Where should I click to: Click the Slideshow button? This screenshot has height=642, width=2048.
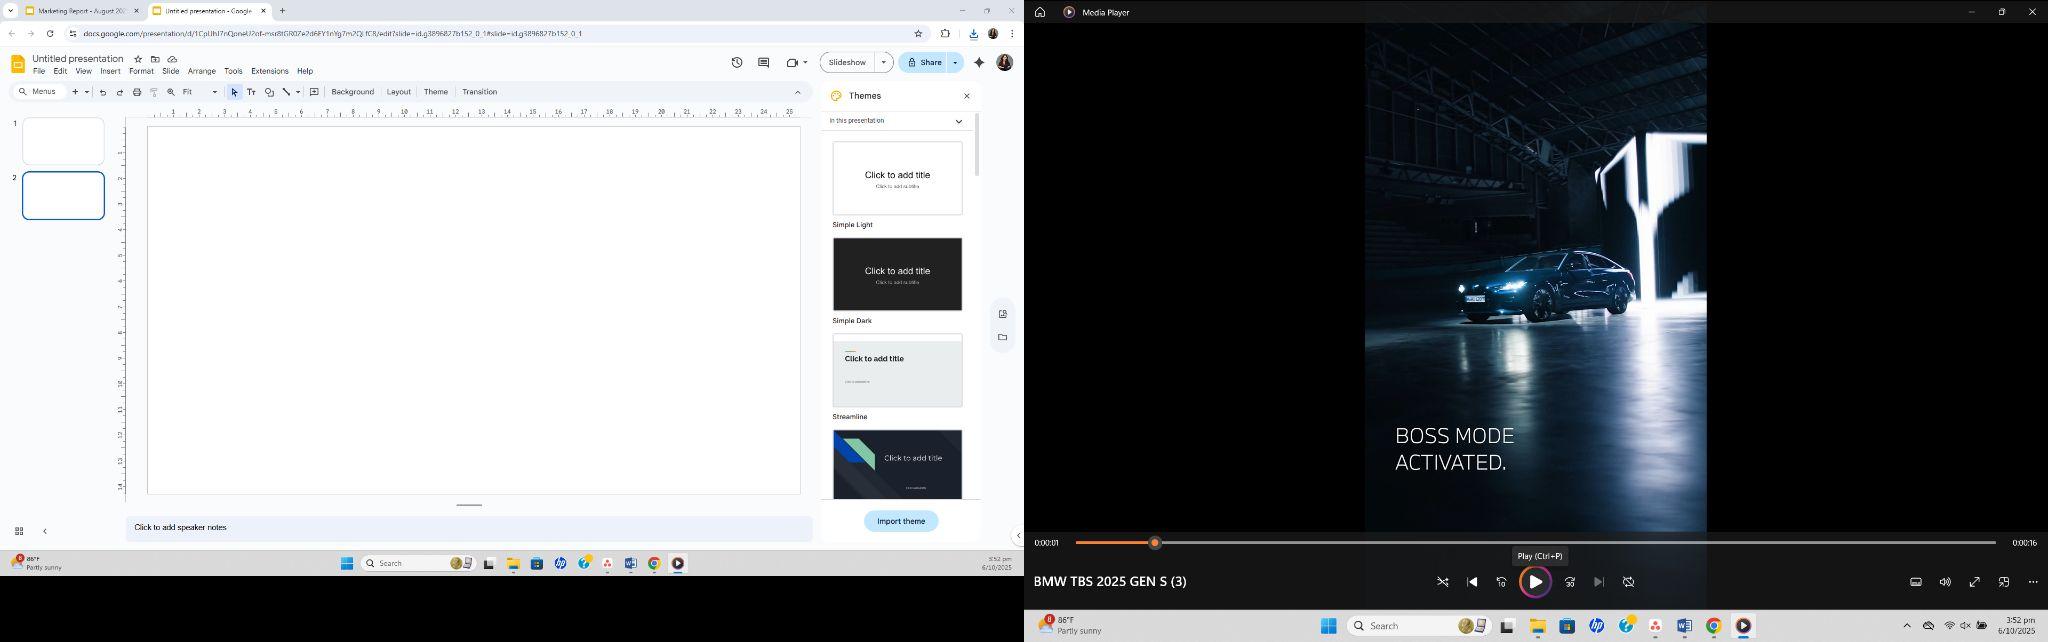[x=847, y=62]
